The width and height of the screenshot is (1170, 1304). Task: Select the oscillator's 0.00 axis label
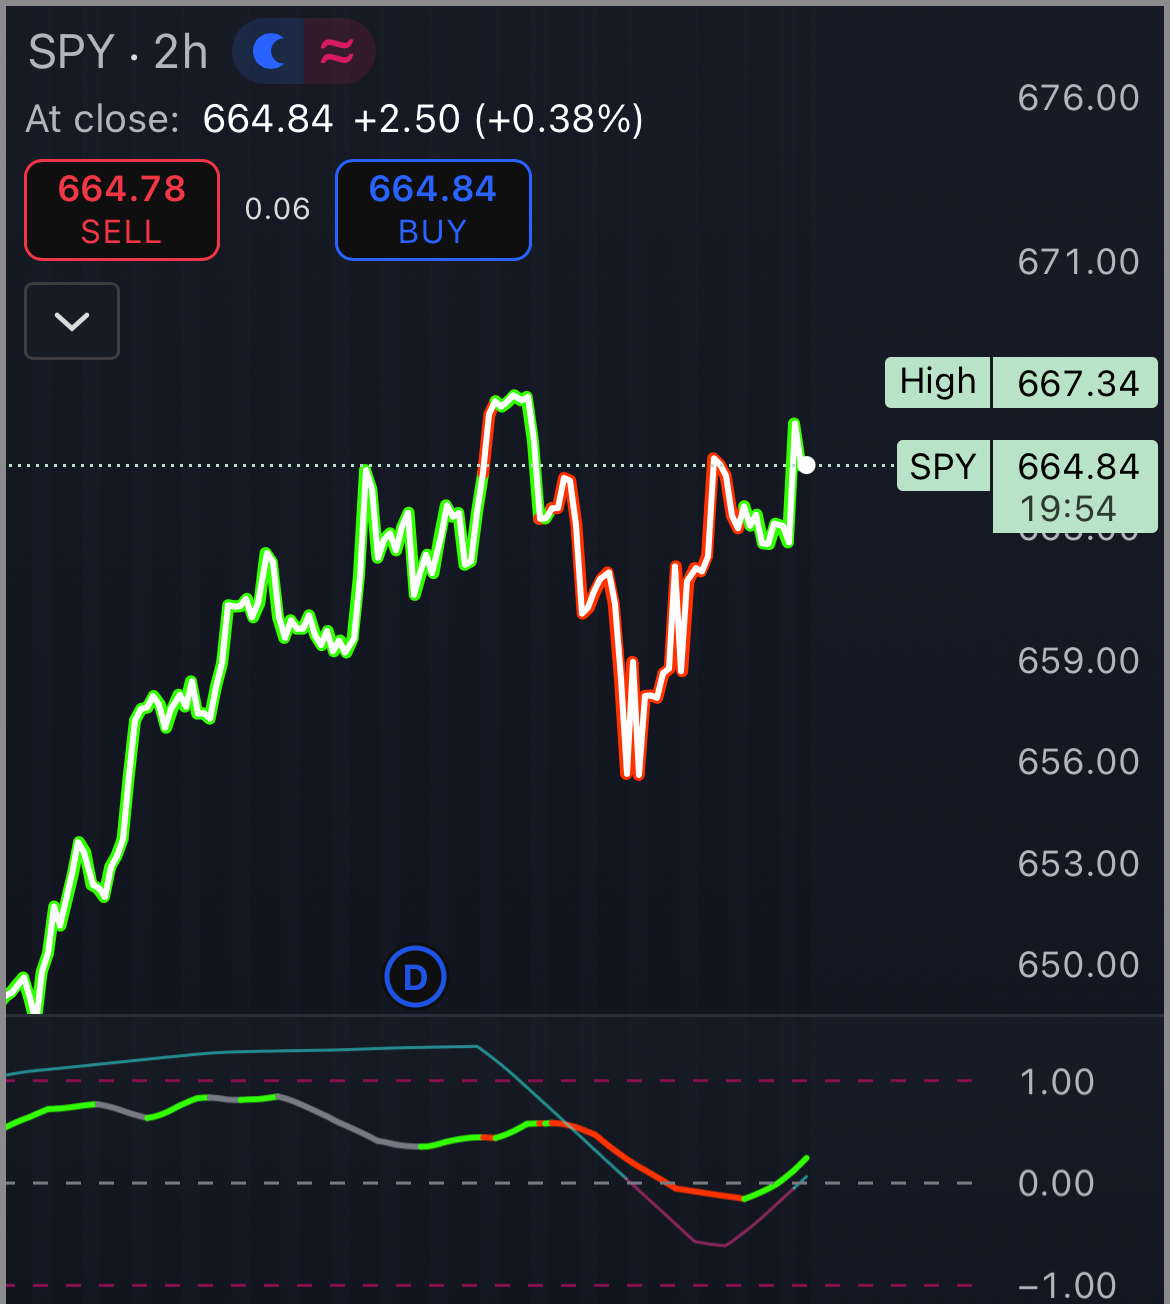pyautogui.click(x=1056, y=1184)
